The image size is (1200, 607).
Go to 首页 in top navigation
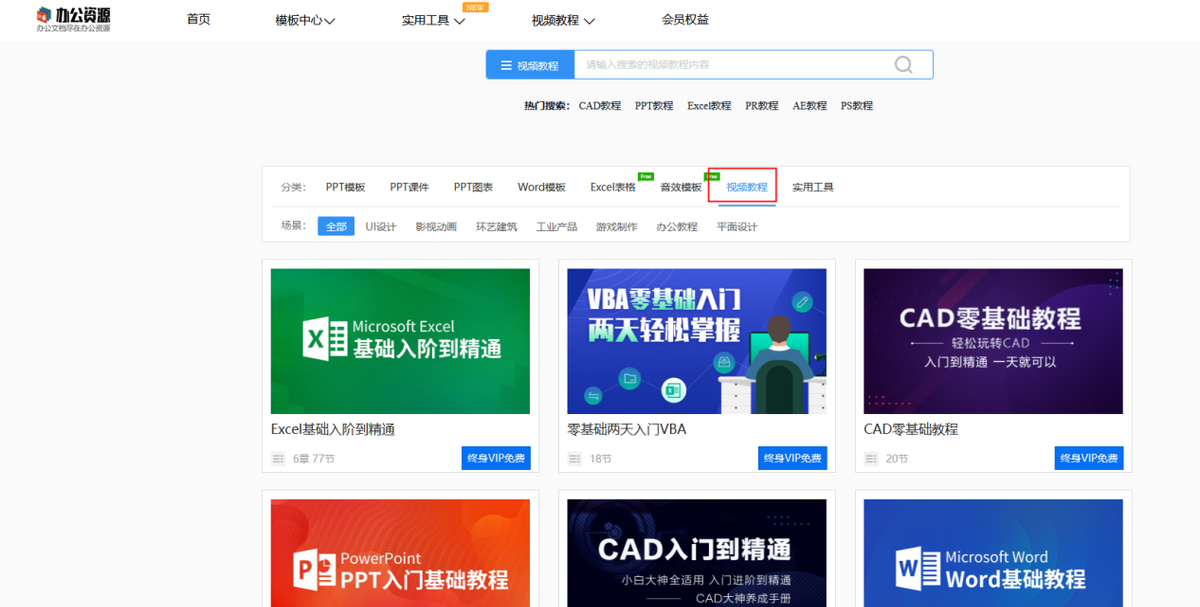coord(199,19)
